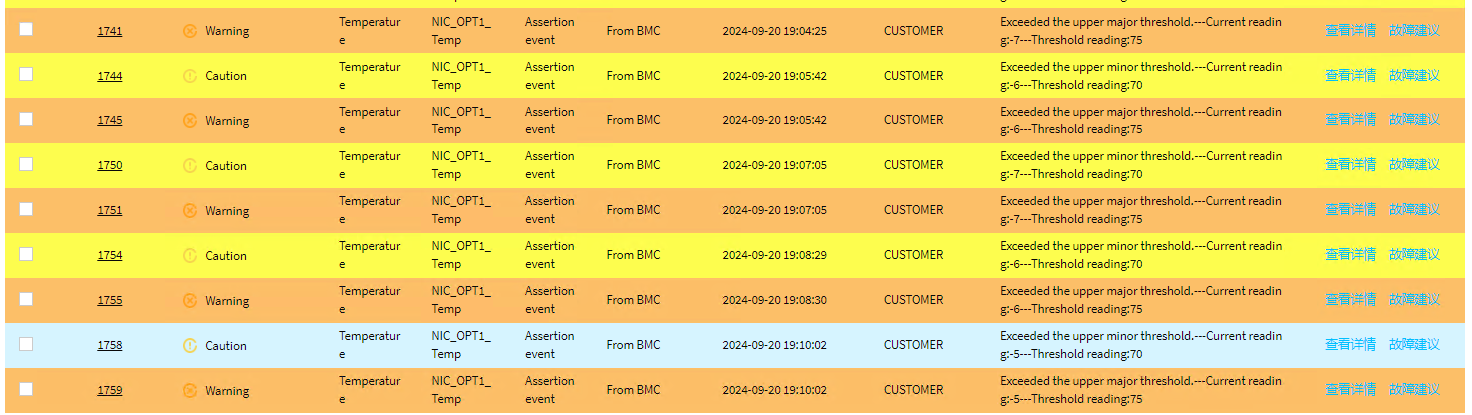The image size is (1472, 415).
Task: View 查看详情 for event 1754
Action: tap(1350, 255)
